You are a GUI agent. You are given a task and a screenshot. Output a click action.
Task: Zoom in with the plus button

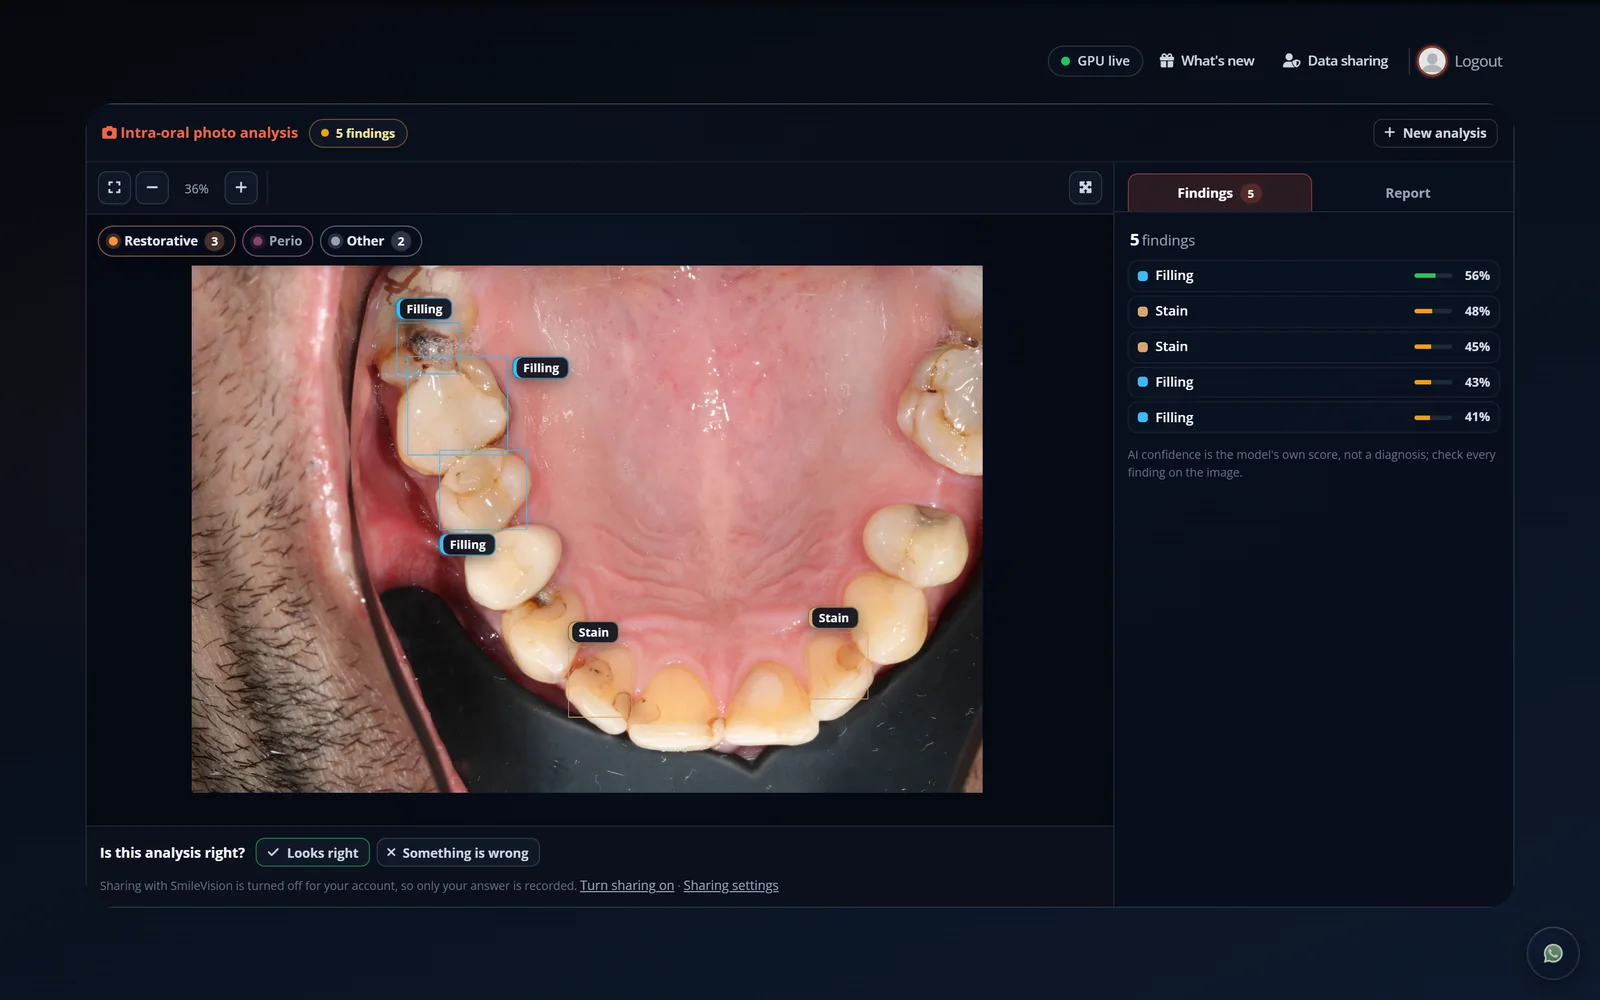[x=241, y=188]
